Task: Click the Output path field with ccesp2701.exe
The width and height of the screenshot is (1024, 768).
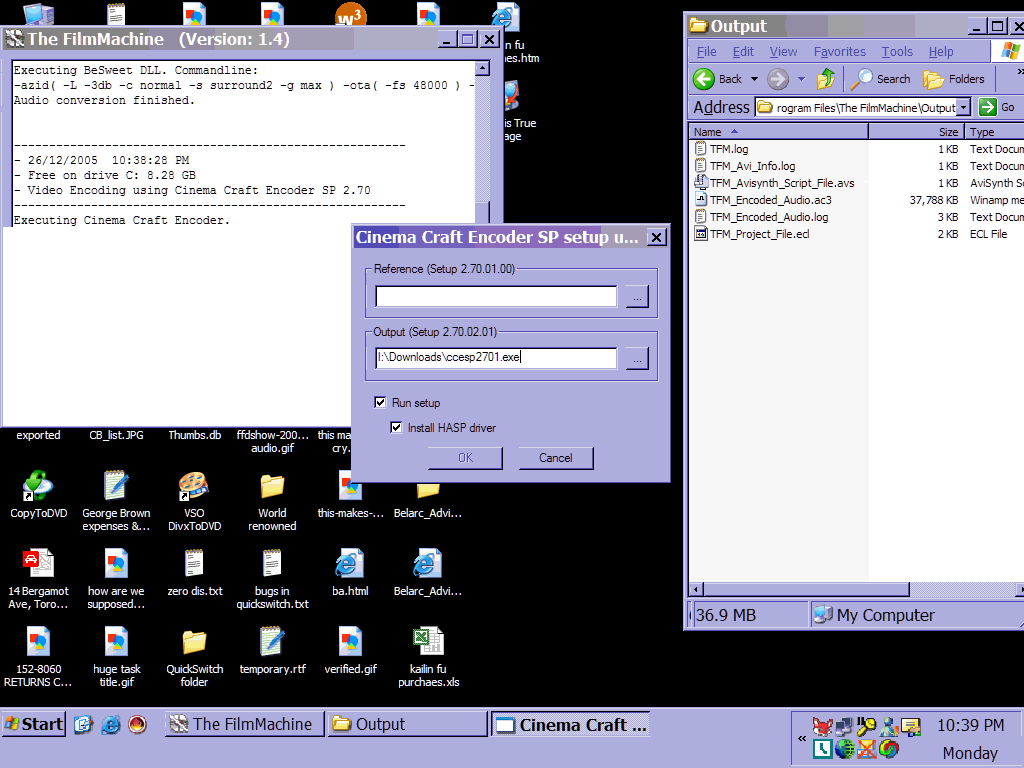Action: tap(496, 358)
